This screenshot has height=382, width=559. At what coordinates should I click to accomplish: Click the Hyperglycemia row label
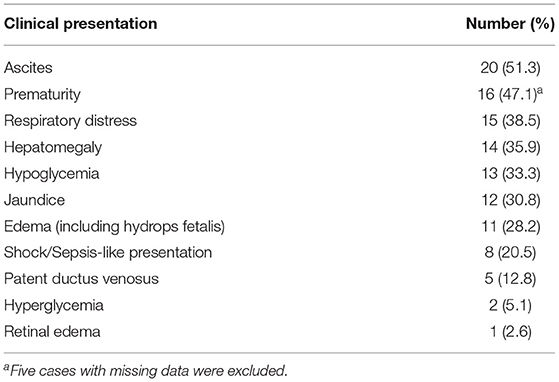(54, 305)
